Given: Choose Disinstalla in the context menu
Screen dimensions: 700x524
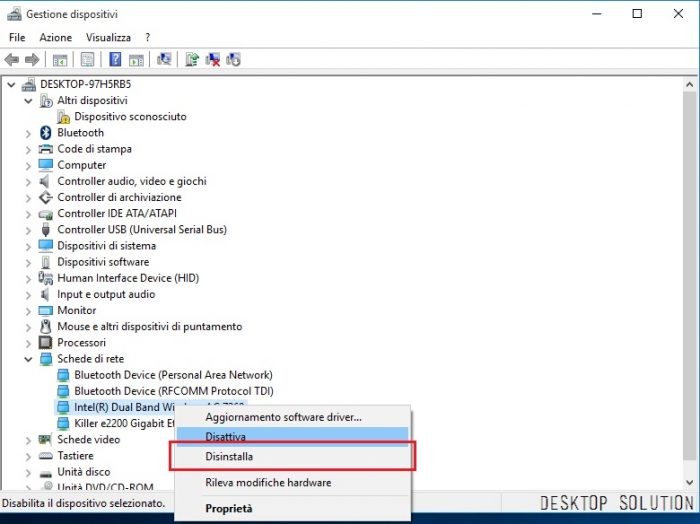Looking at the screenshot, I should click(x=292, y=456).
